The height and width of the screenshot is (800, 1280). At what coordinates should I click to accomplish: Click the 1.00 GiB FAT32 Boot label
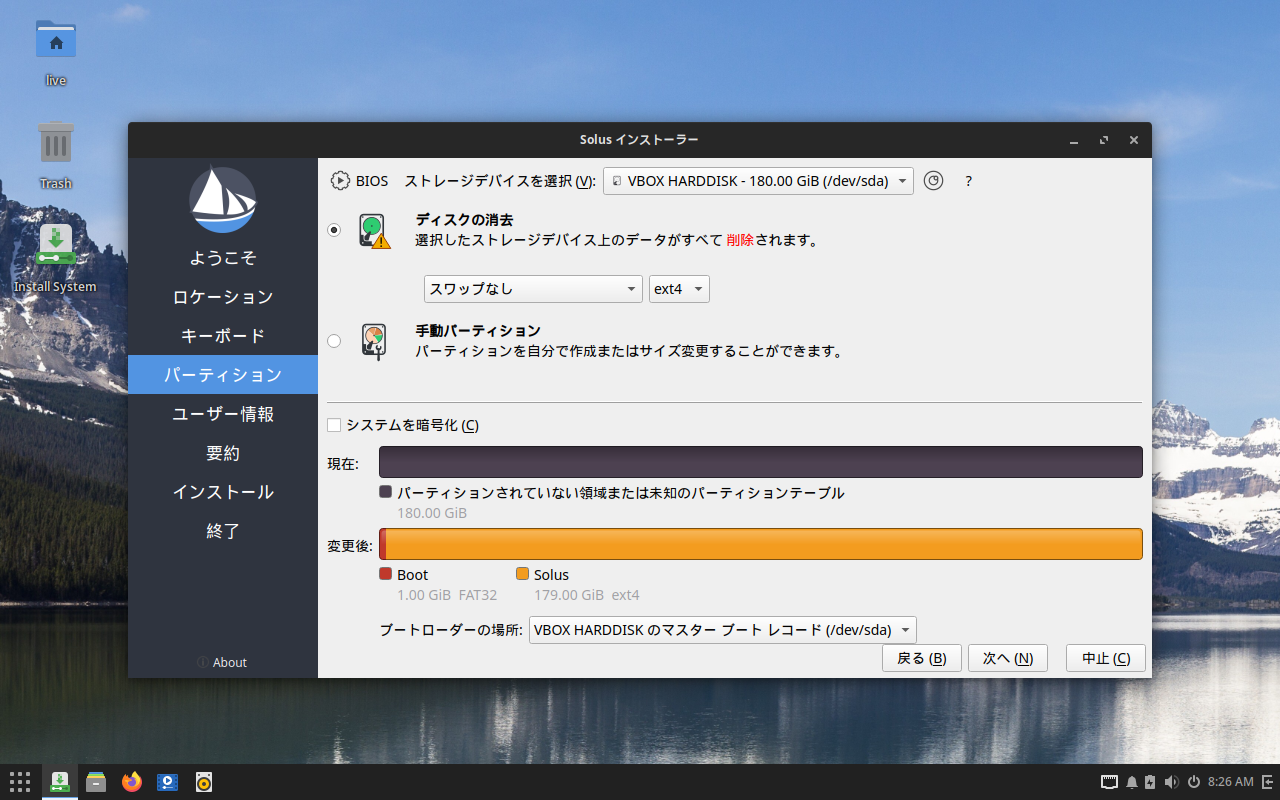pyautogui.click(x=447, y=595)
